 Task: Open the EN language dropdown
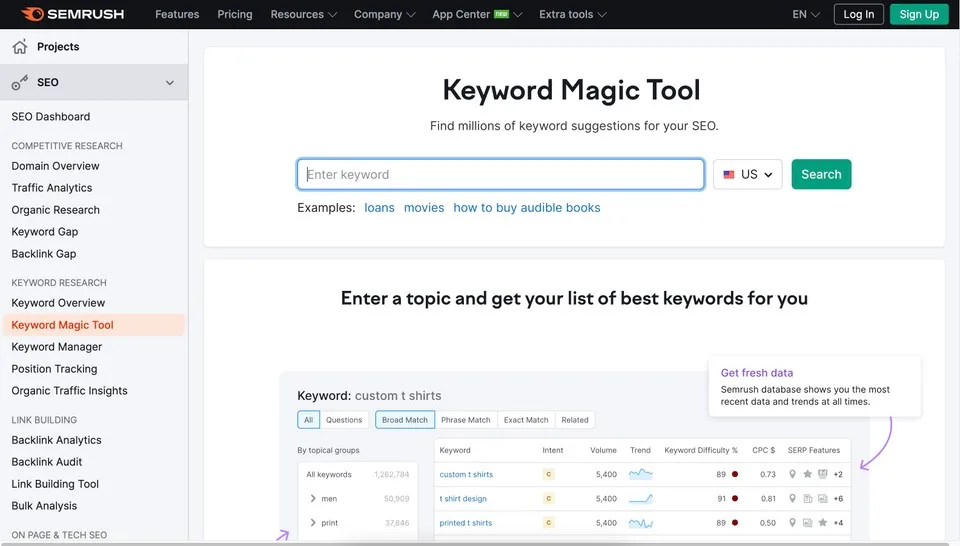tap(806, 14)
